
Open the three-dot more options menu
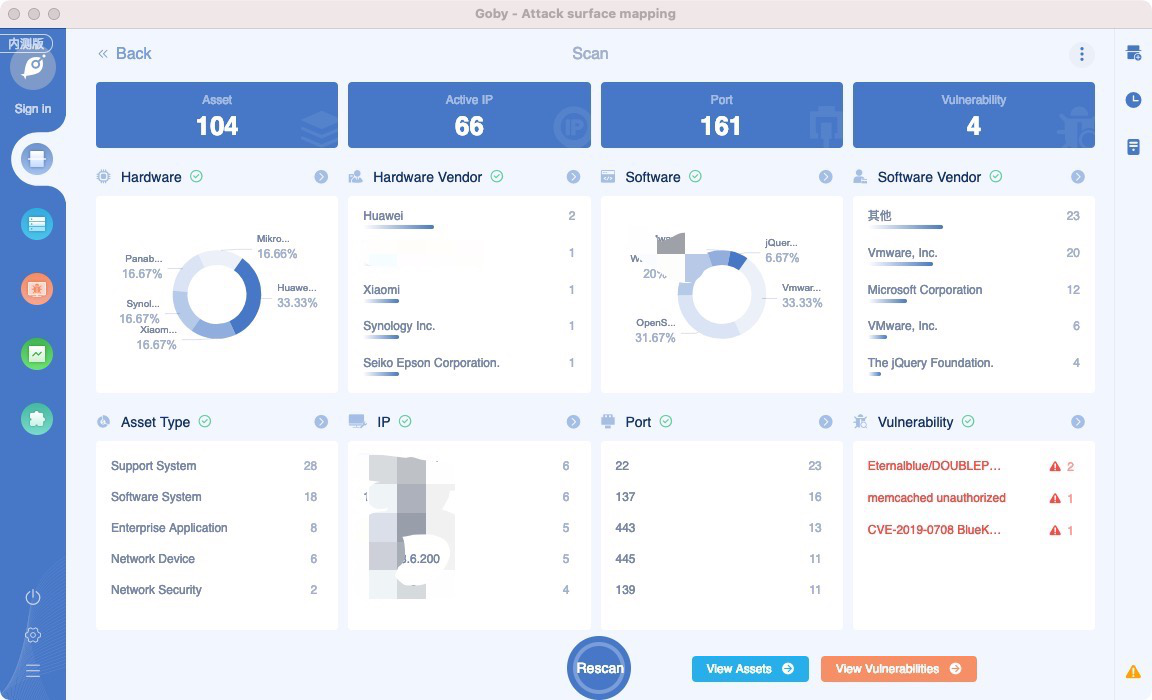click(1081, 54)
